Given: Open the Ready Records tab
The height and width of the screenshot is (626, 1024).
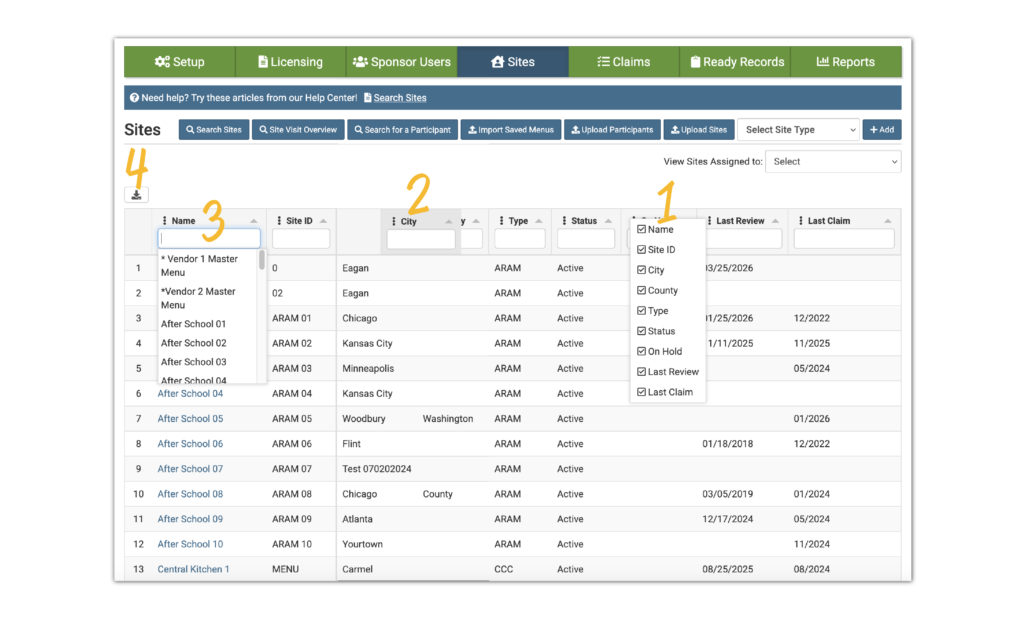Looking at the screenshot, I should pyautogui.click(x=735, y=62).
